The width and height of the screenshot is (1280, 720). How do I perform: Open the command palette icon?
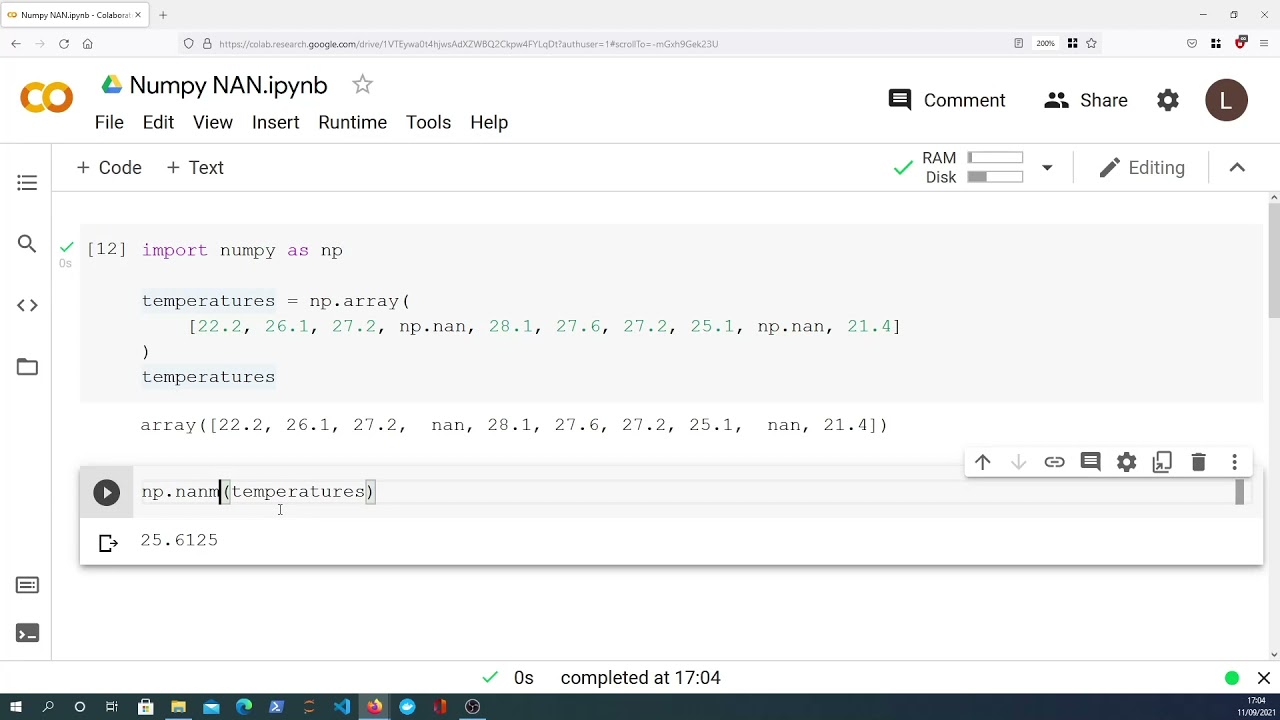click(27, 585)
